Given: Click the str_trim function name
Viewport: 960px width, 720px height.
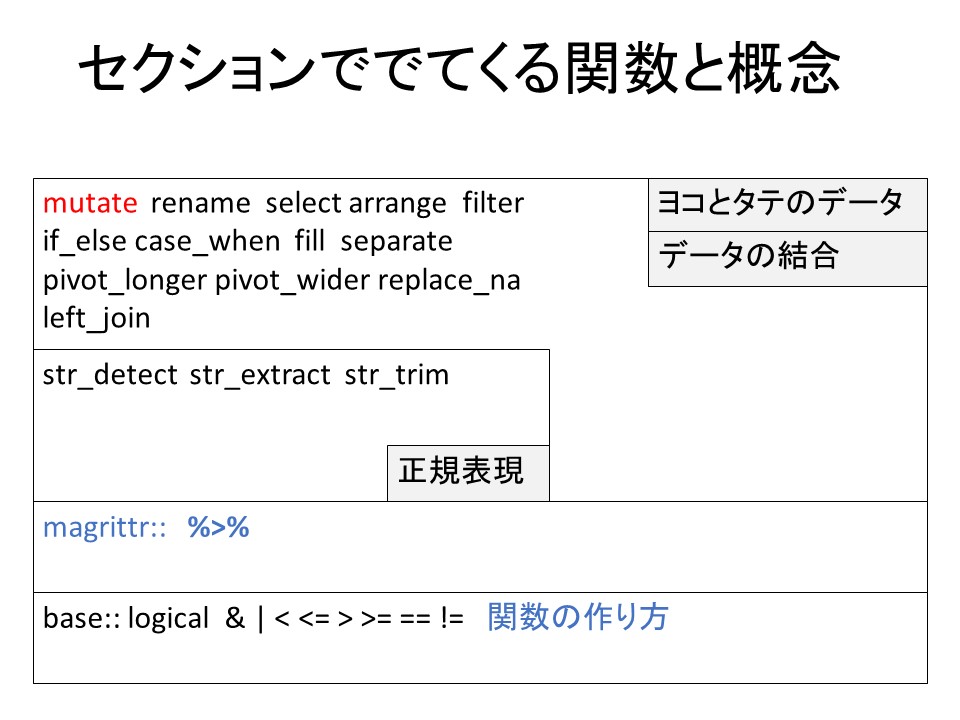Looking at the screenshot, I should pyautogui.click(x=397, y=375).
